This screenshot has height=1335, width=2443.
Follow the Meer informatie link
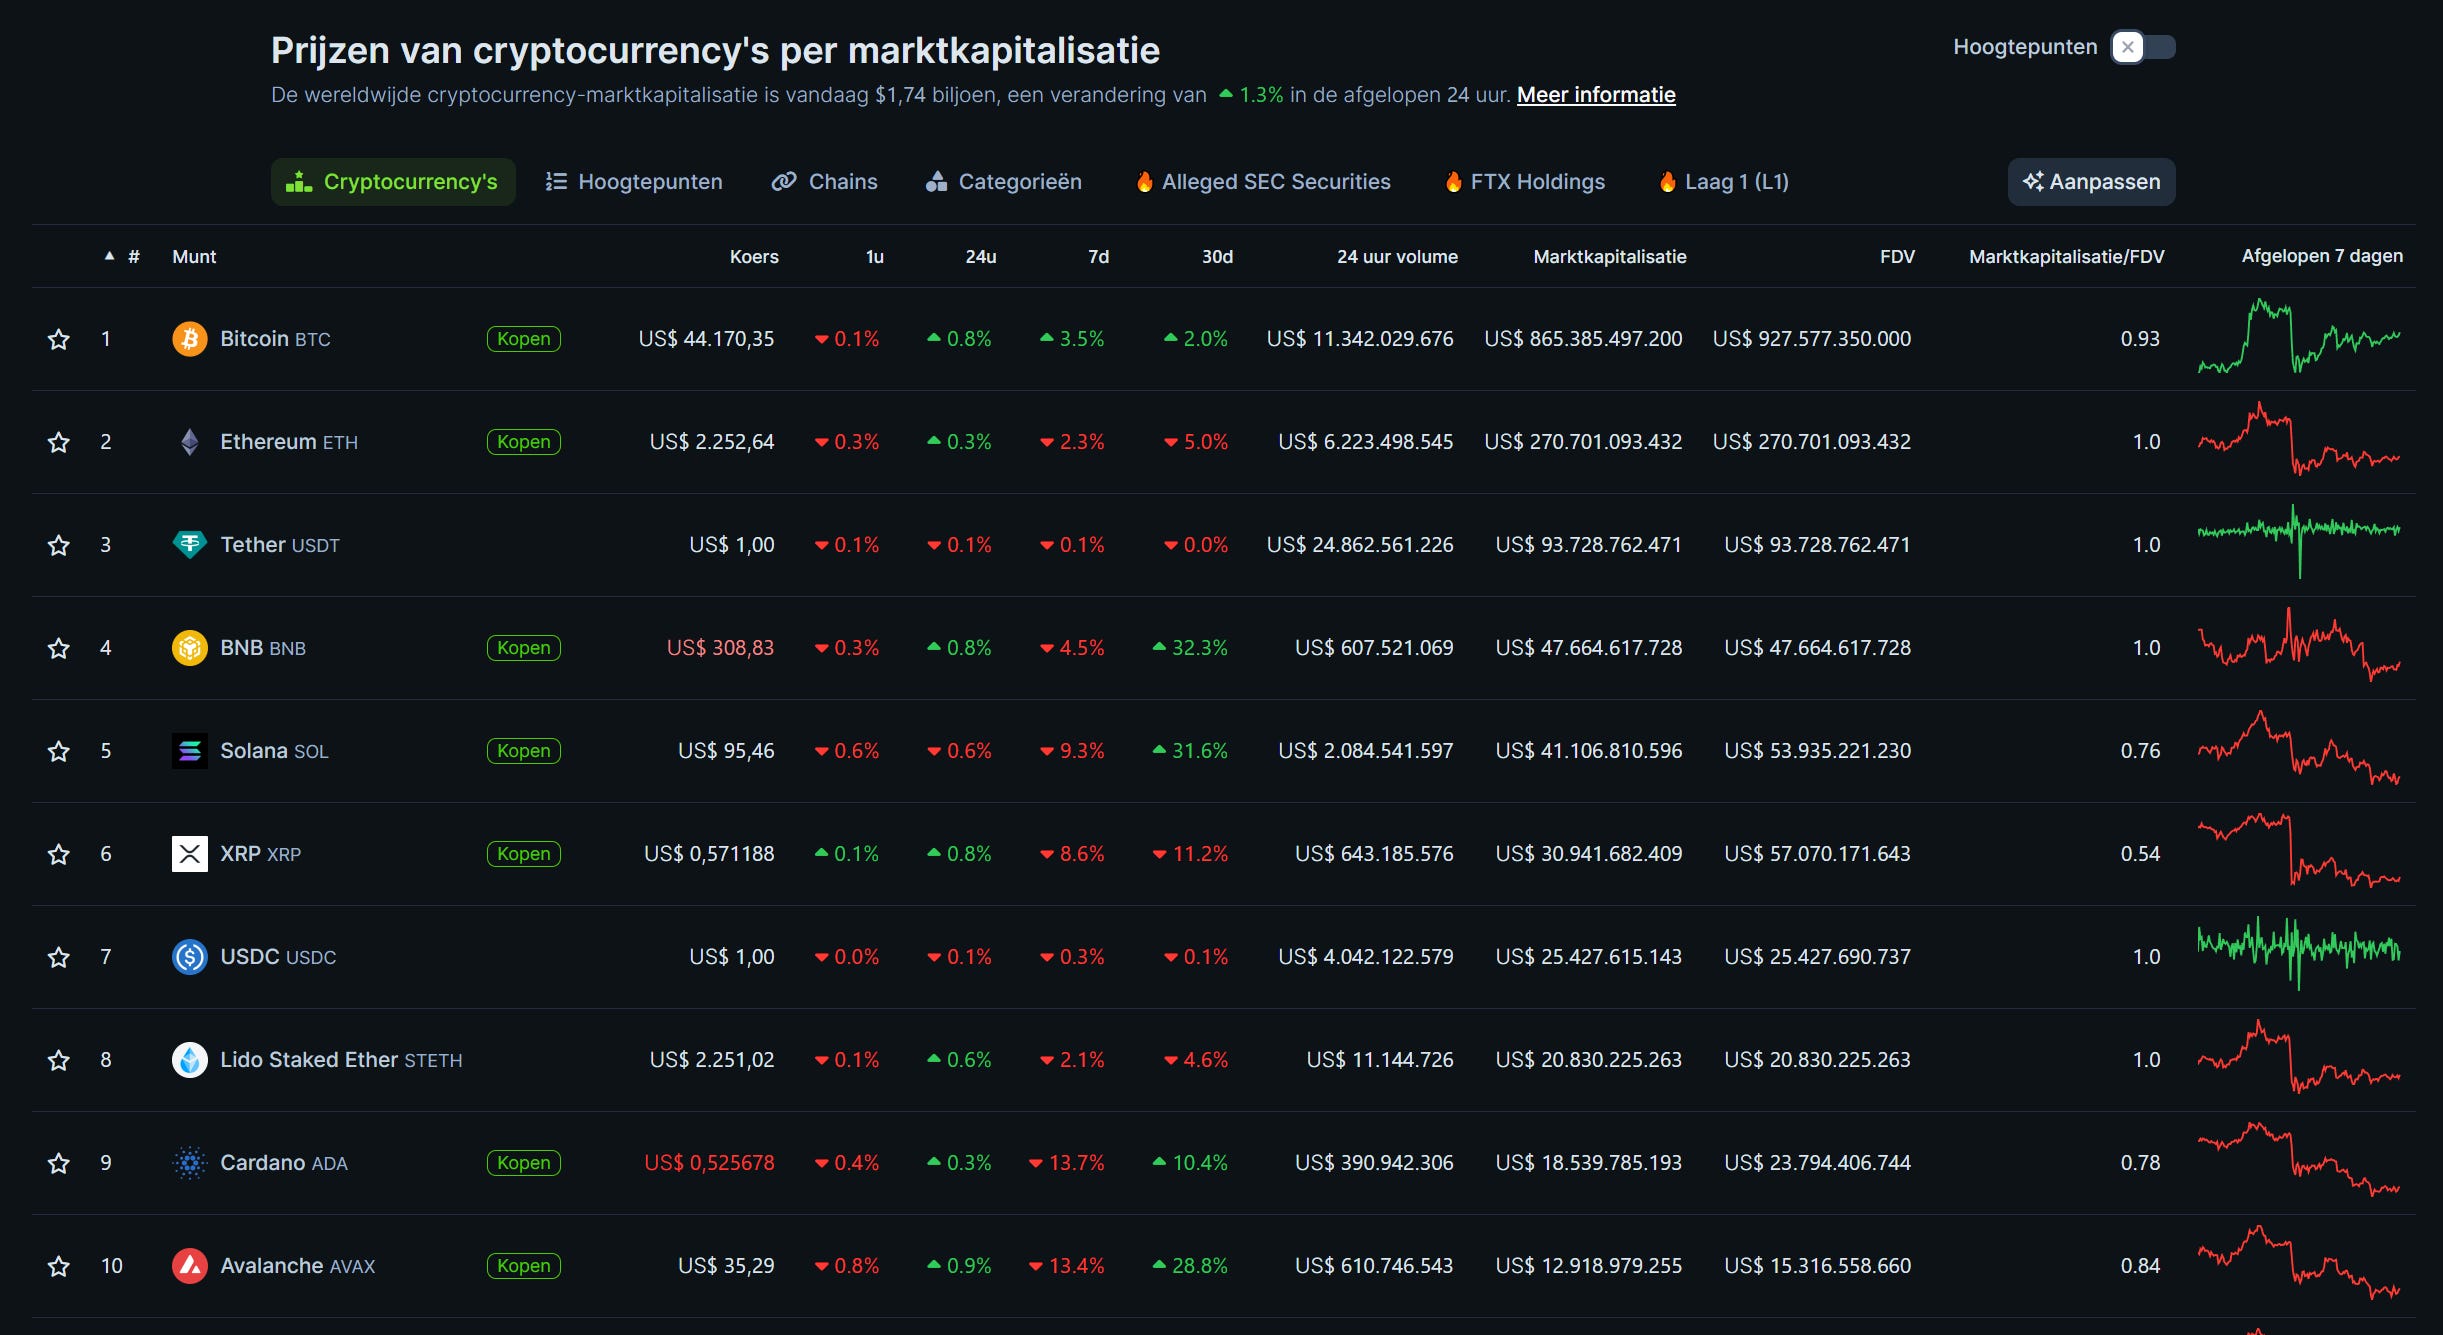point(1595,94)
